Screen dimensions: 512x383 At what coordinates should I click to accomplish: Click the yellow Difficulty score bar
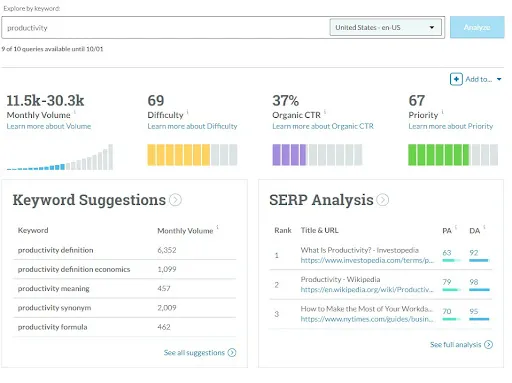click(192, 155)
